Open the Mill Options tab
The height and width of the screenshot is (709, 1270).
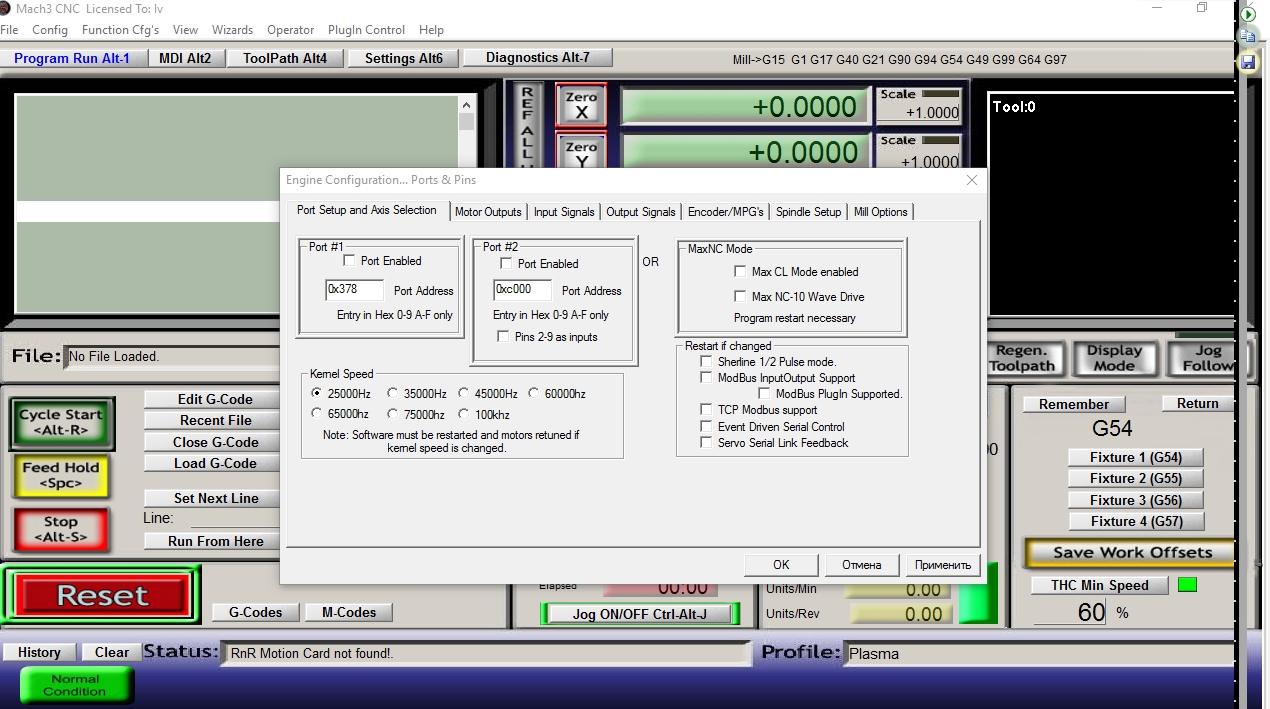881,211
